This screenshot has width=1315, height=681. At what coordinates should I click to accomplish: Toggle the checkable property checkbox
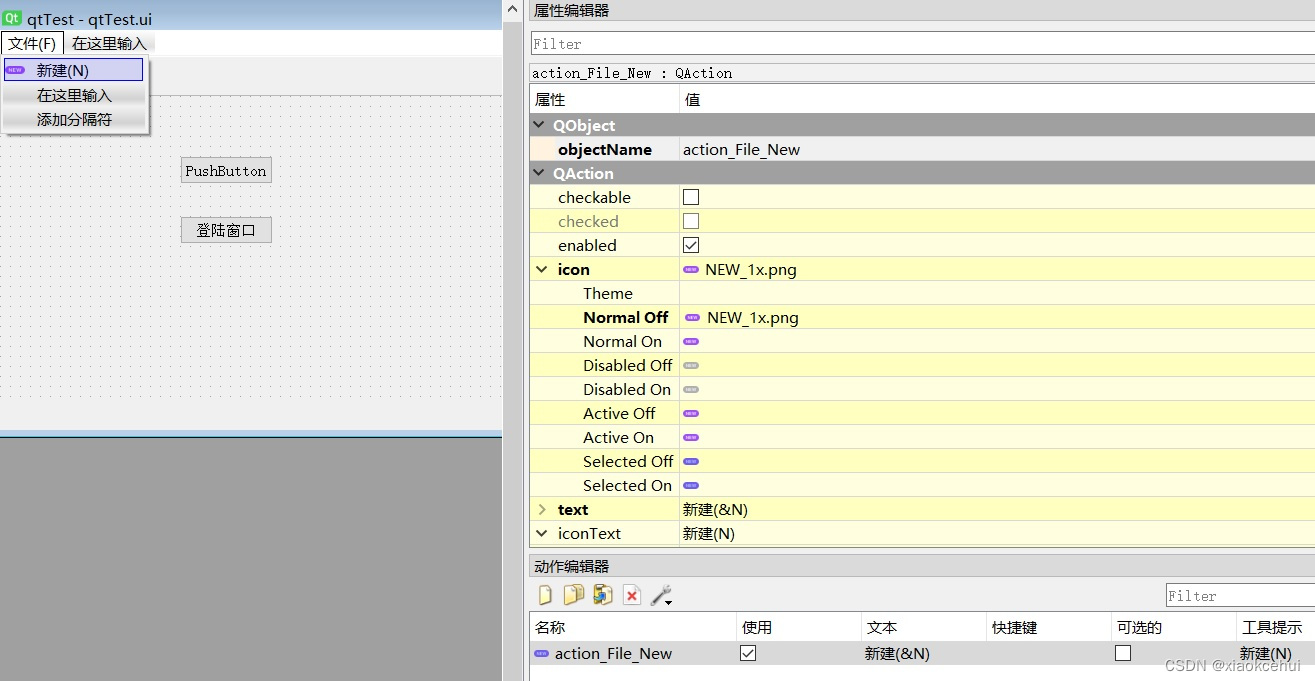[691, 197]
